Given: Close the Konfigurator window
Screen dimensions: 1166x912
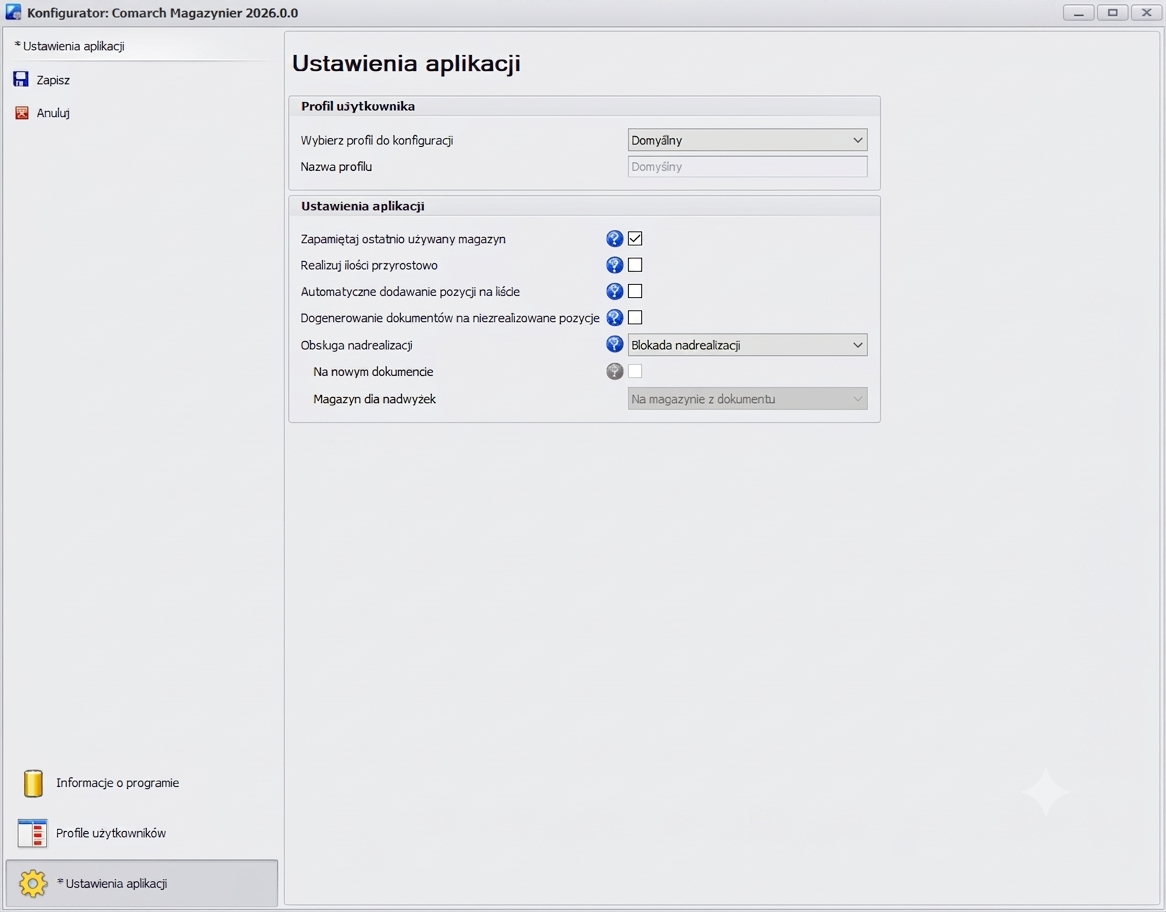Looking at the screenshot, I should tap(1147, 13).
